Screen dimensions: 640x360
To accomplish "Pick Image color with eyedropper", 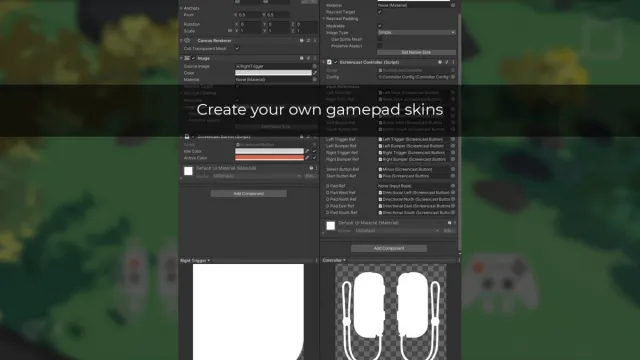I will click(315, 73).
